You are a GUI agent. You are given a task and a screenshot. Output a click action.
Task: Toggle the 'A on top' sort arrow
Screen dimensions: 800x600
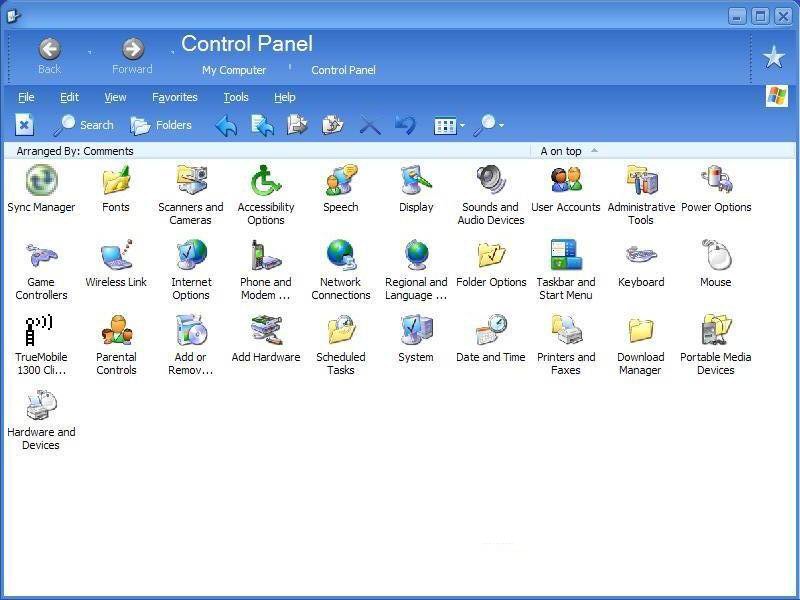pyautogui.click(x=594, y=151)
